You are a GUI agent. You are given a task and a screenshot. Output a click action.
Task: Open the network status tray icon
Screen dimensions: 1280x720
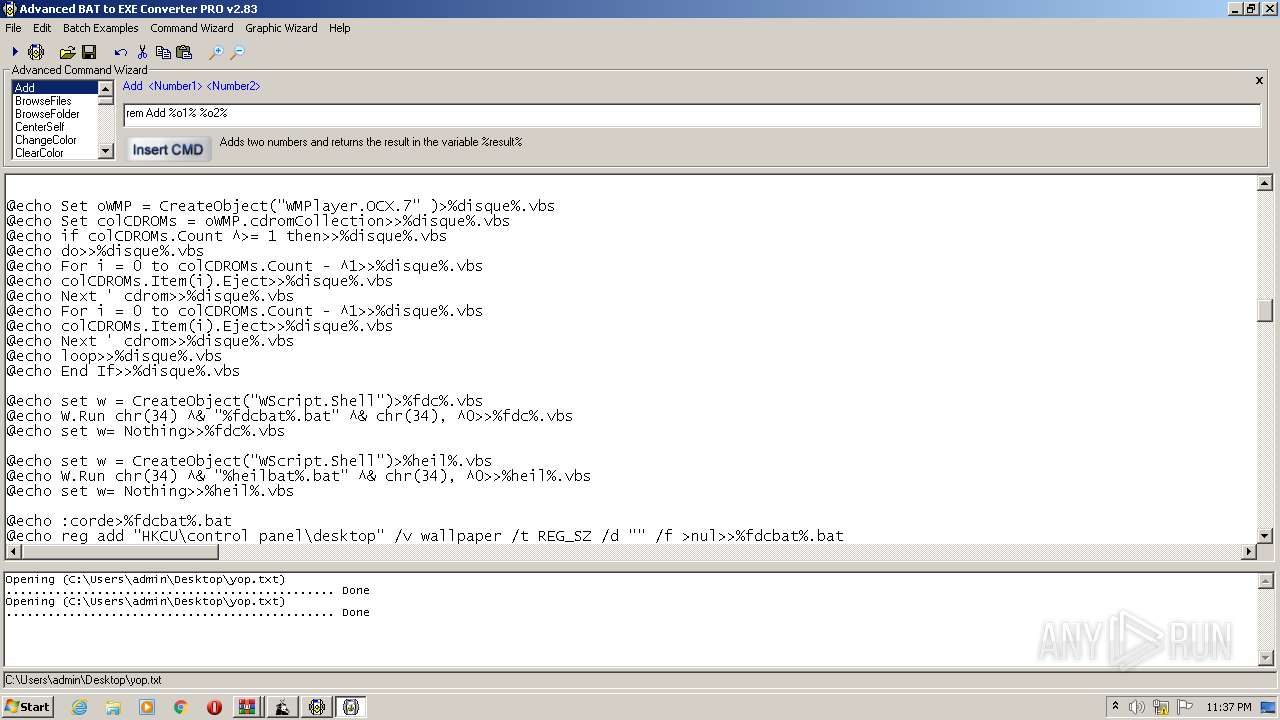pos(1163,707)
